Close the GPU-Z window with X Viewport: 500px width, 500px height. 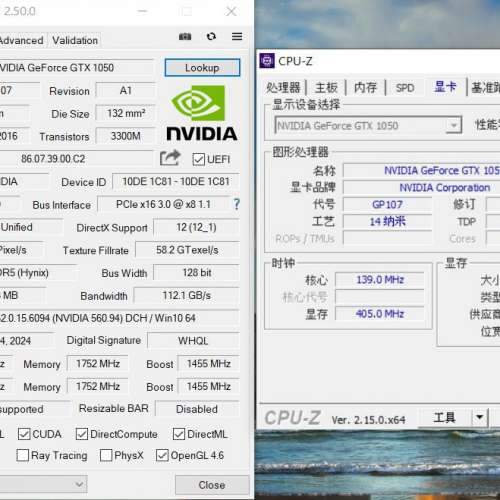(x=231, y=11)
